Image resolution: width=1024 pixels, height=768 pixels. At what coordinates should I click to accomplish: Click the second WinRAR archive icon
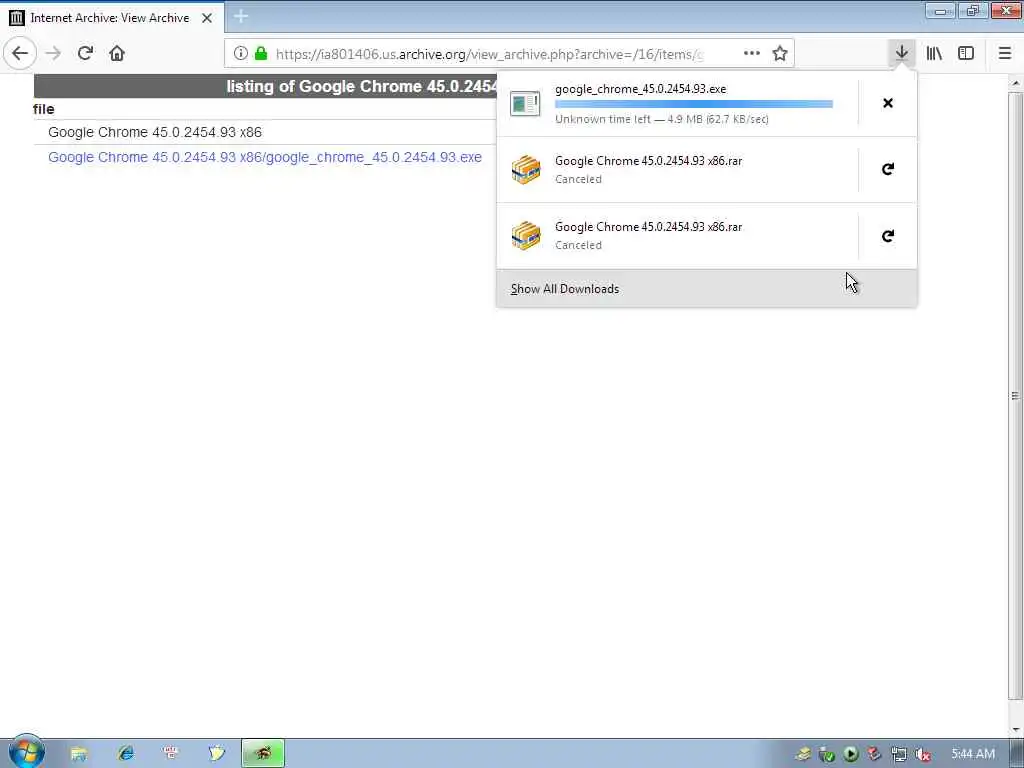526,236
